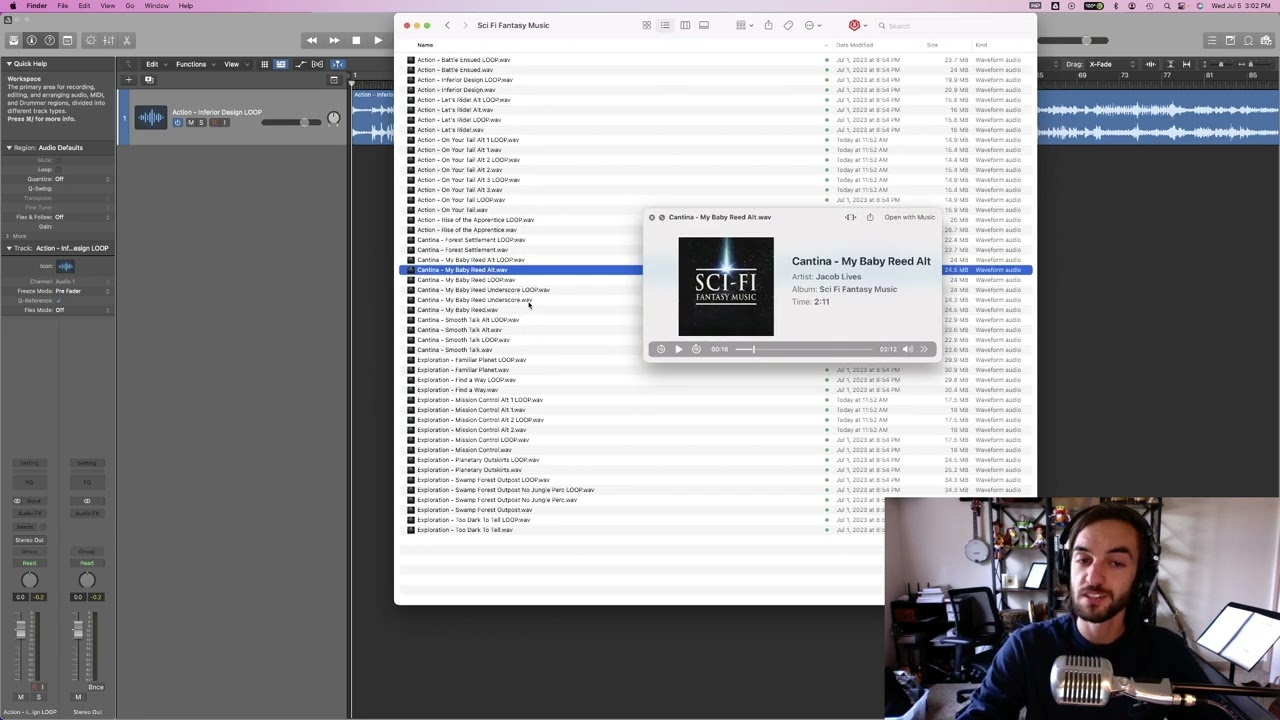Add tags using Finder's tag icon
Viewport: 1280px width, 720px height.
point(788,25)
